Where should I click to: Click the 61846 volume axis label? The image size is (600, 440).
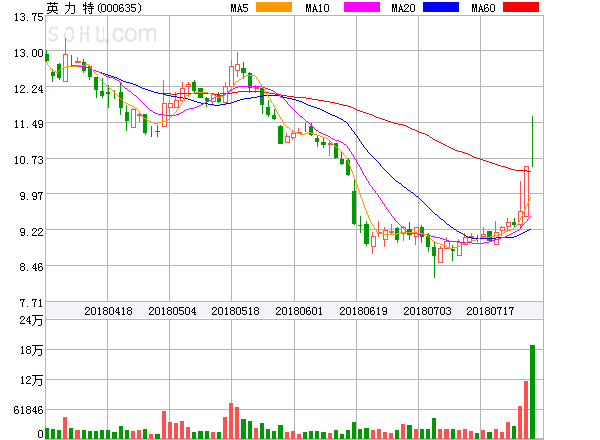tap(29, 410)
